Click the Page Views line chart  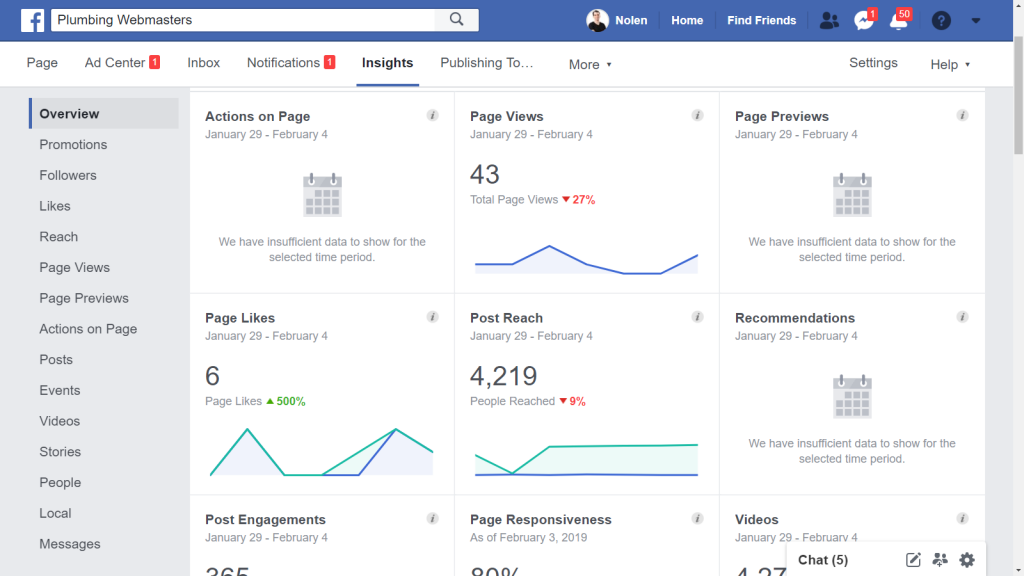[586, 259]
